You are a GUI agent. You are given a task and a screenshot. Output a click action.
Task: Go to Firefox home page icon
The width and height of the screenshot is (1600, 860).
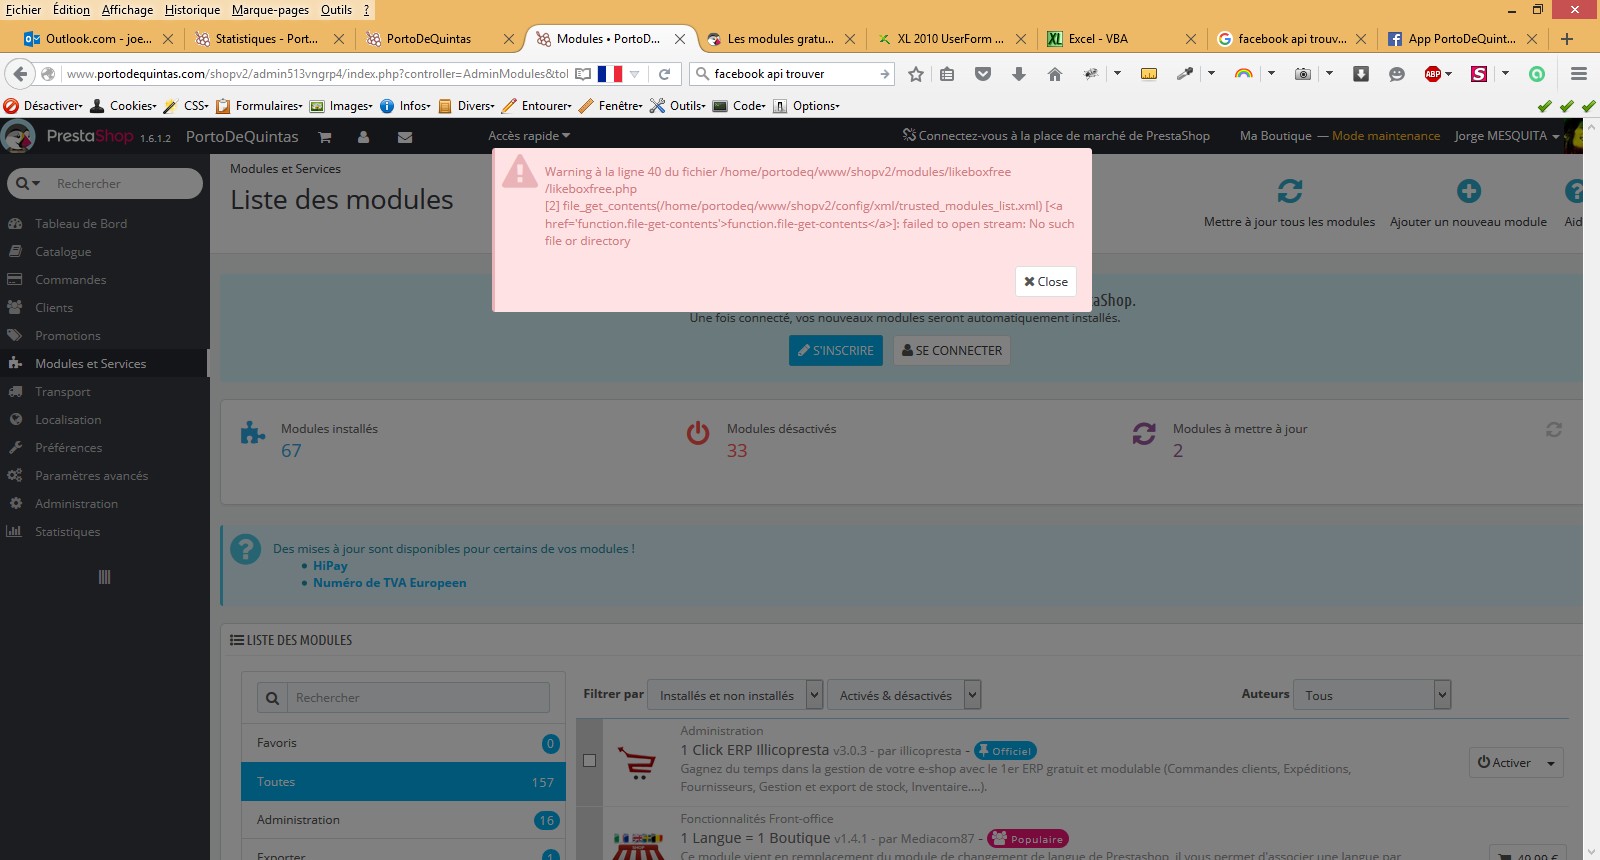pyautogui.click(x=1054, y=74)
